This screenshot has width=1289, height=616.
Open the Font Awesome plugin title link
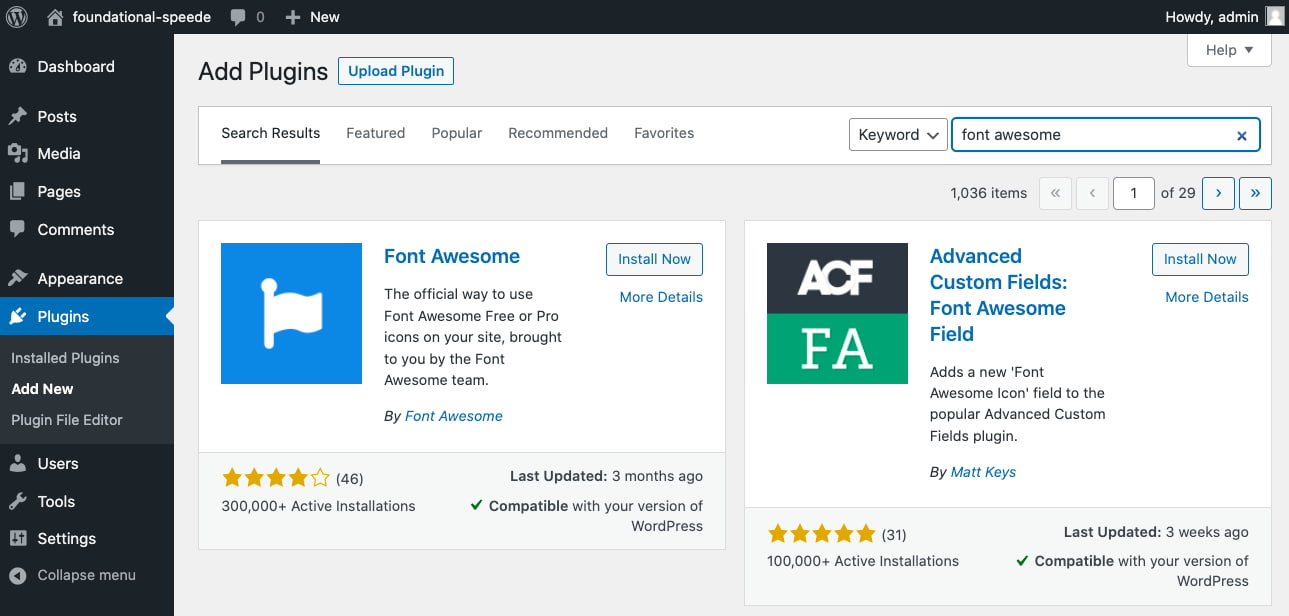coord(452,256)
